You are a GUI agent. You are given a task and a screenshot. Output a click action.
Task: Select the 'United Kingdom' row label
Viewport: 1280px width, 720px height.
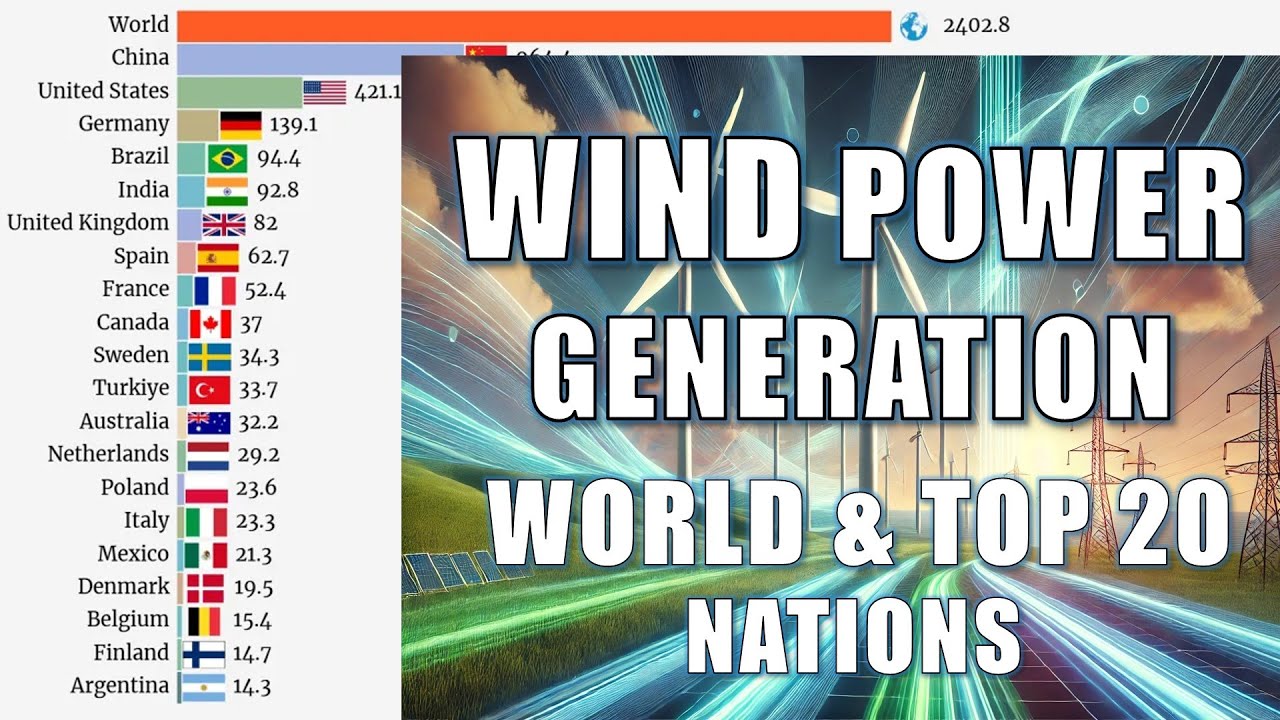(88, 223)
